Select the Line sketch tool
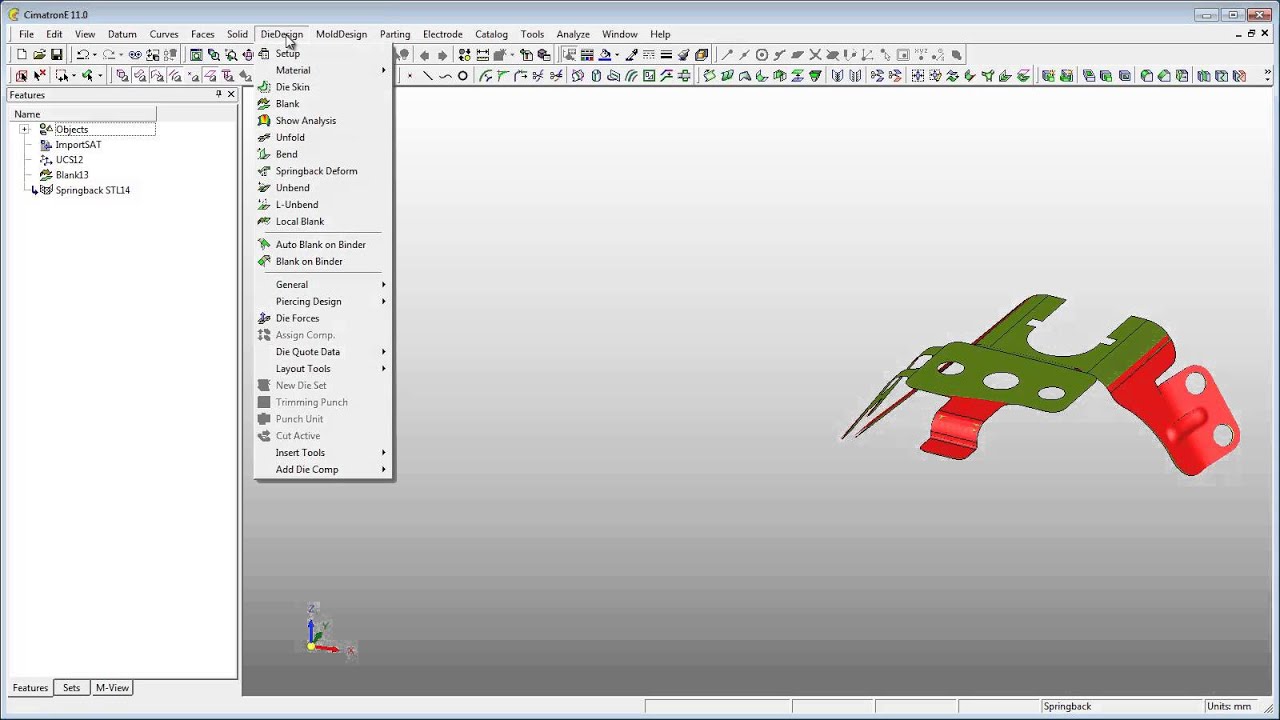 (428, 75)
